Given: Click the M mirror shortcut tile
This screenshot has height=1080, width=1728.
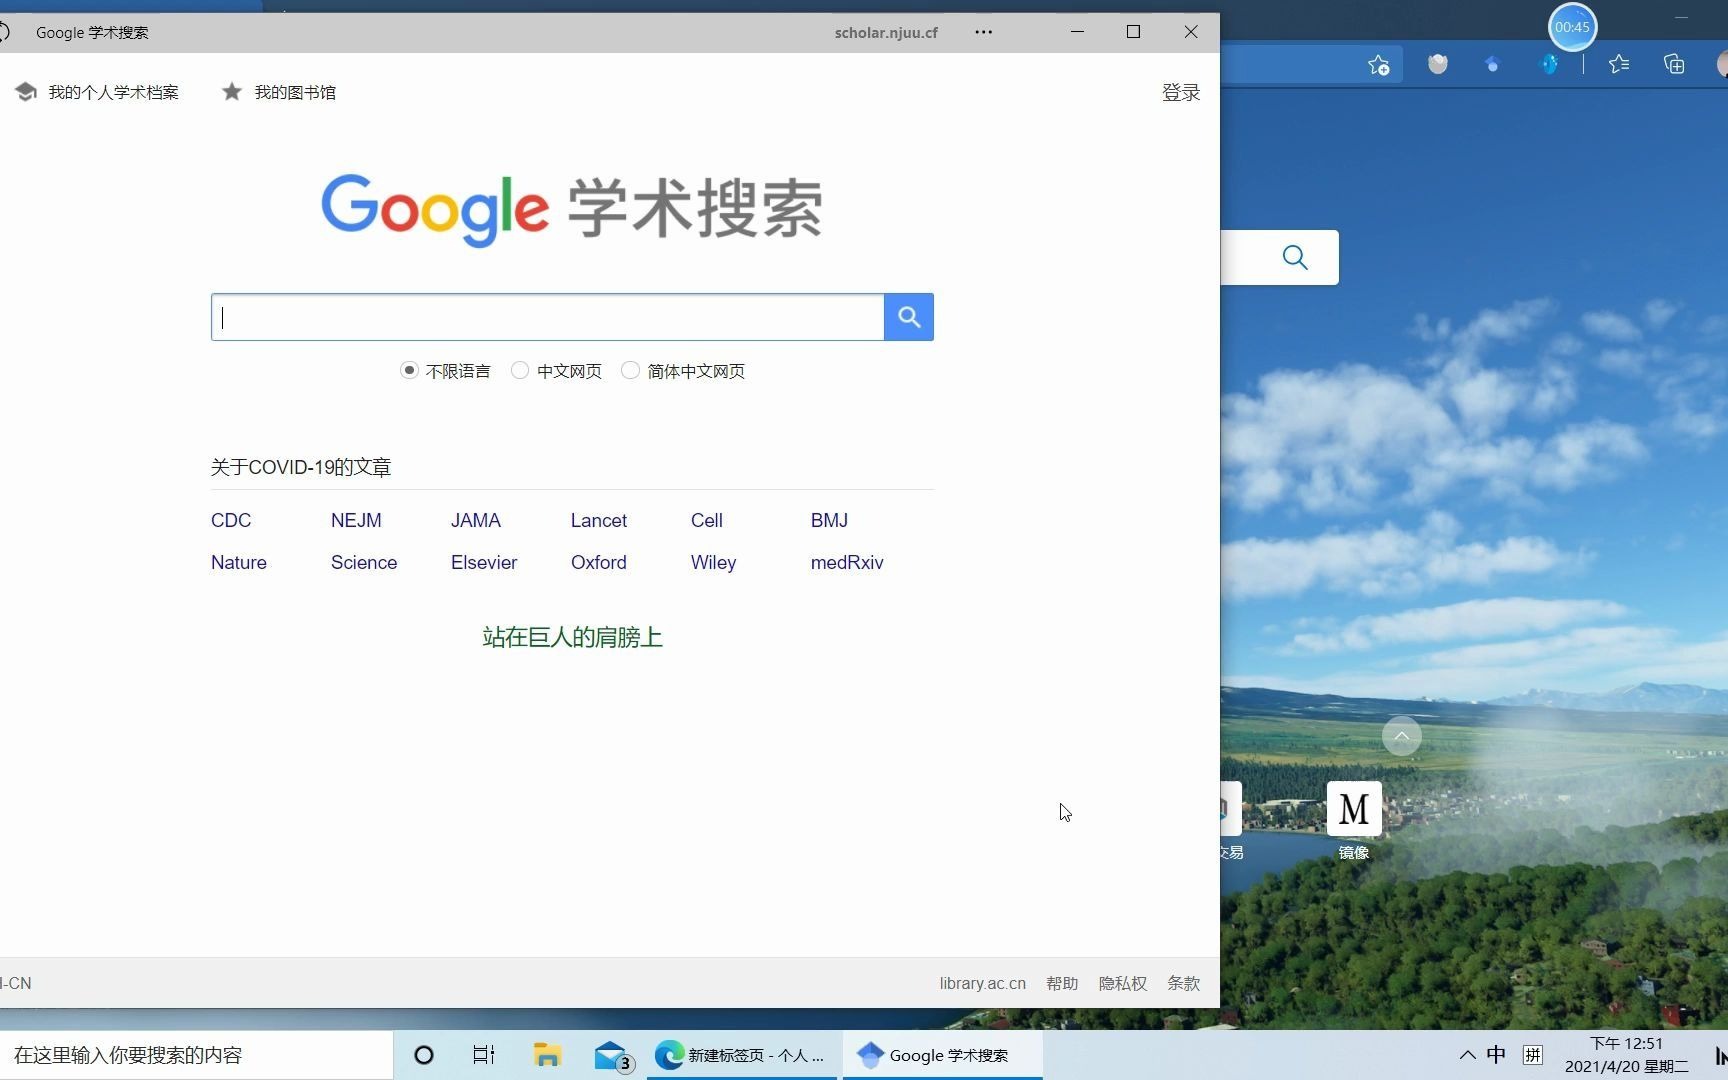Looking at the screenshot, I should coord(1354,809).
